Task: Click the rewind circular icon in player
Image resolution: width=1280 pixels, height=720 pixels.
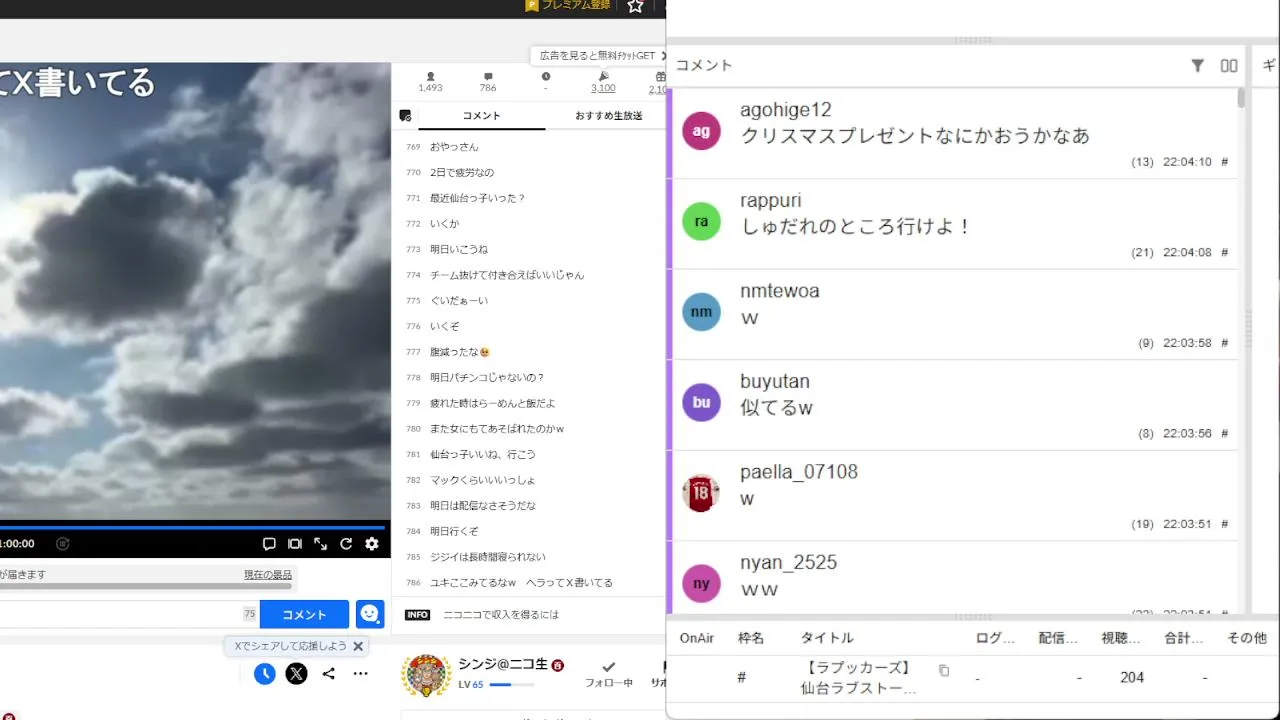Action: tap(63, 544)
